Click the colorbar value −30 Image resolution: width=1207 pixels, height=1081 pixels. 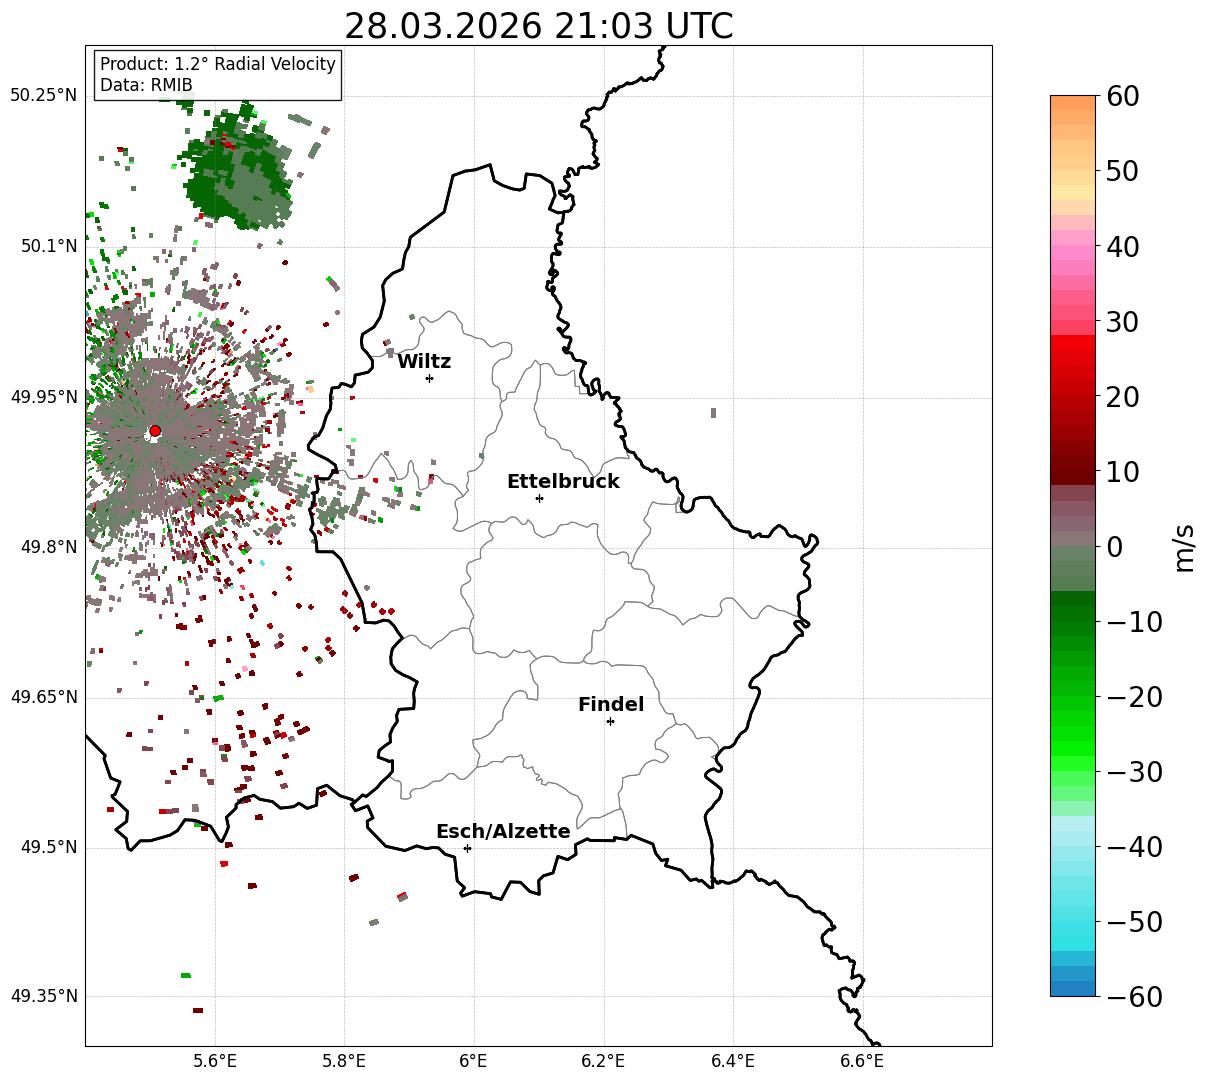click(x=1134, y=772)
